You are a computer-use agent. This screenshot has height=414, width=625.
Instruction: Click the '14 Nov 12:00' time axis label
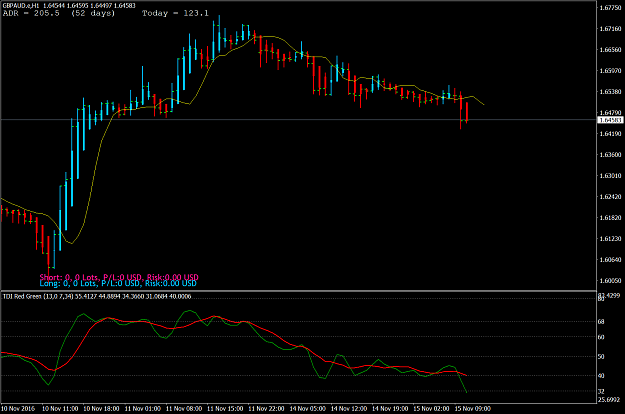coord(349,409)
